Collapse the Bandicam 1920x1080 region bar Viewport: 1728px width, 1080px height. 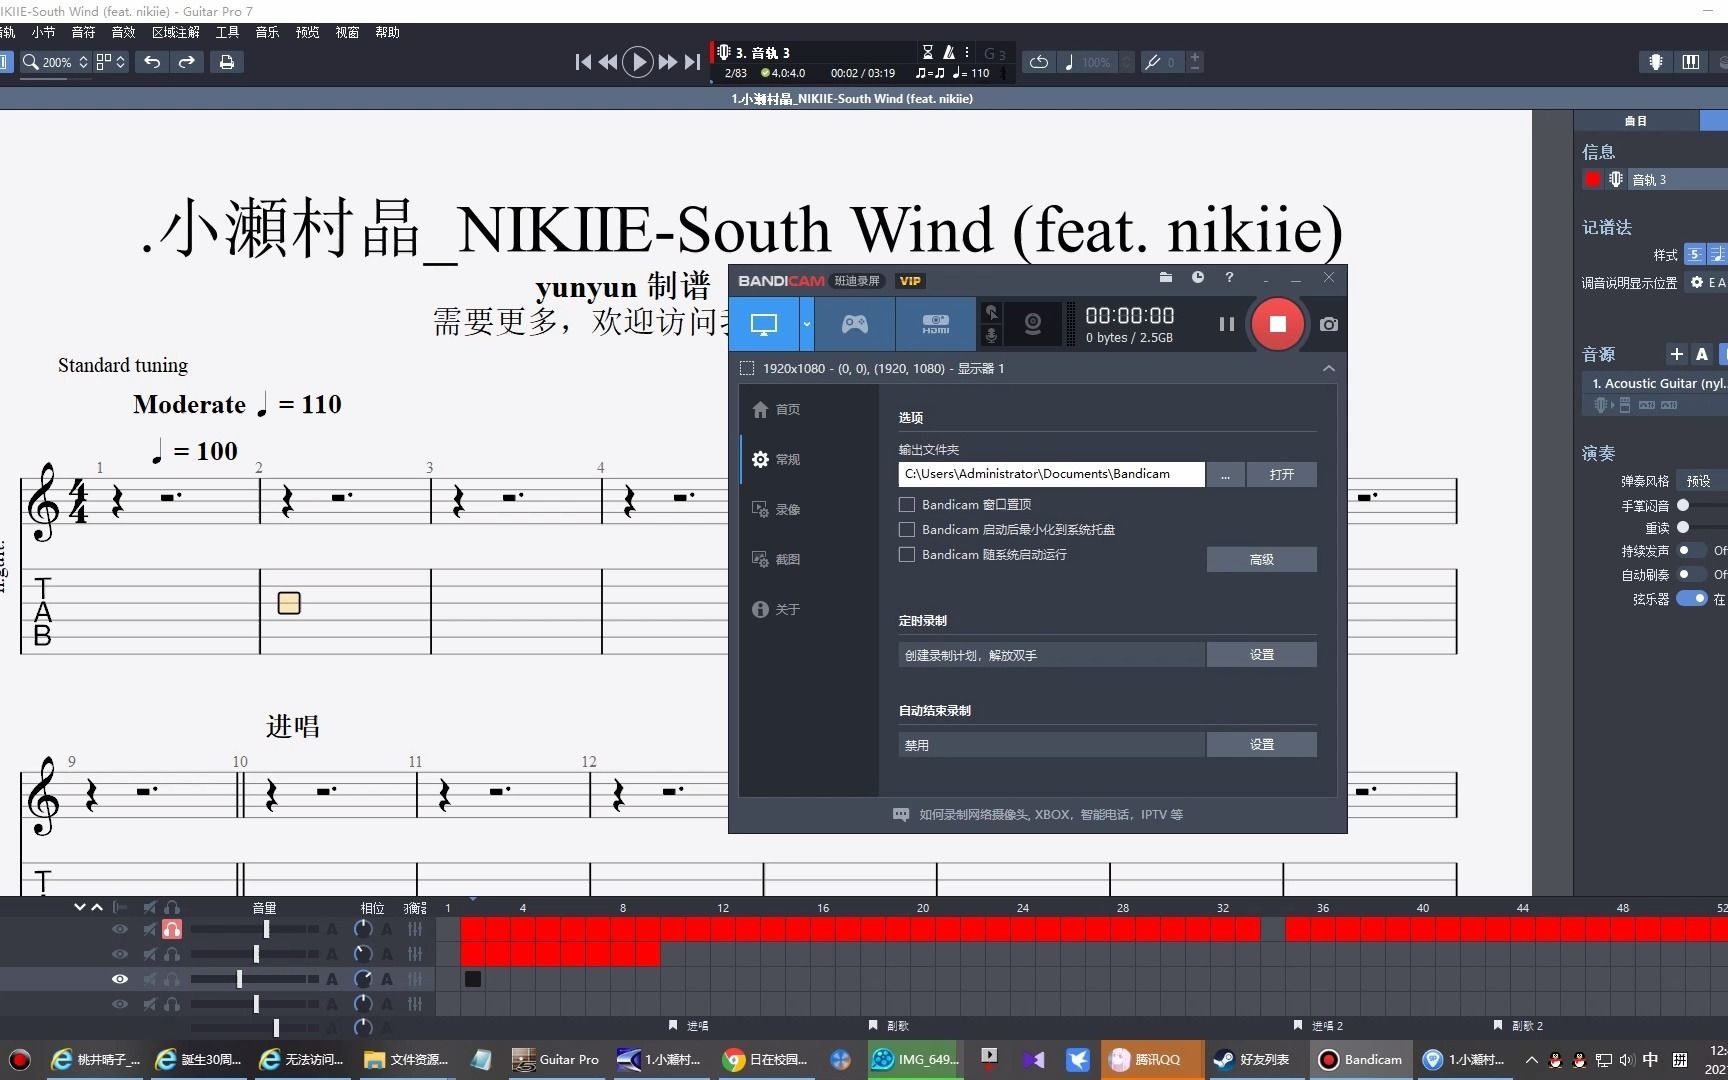click(x=1329, y=368)
